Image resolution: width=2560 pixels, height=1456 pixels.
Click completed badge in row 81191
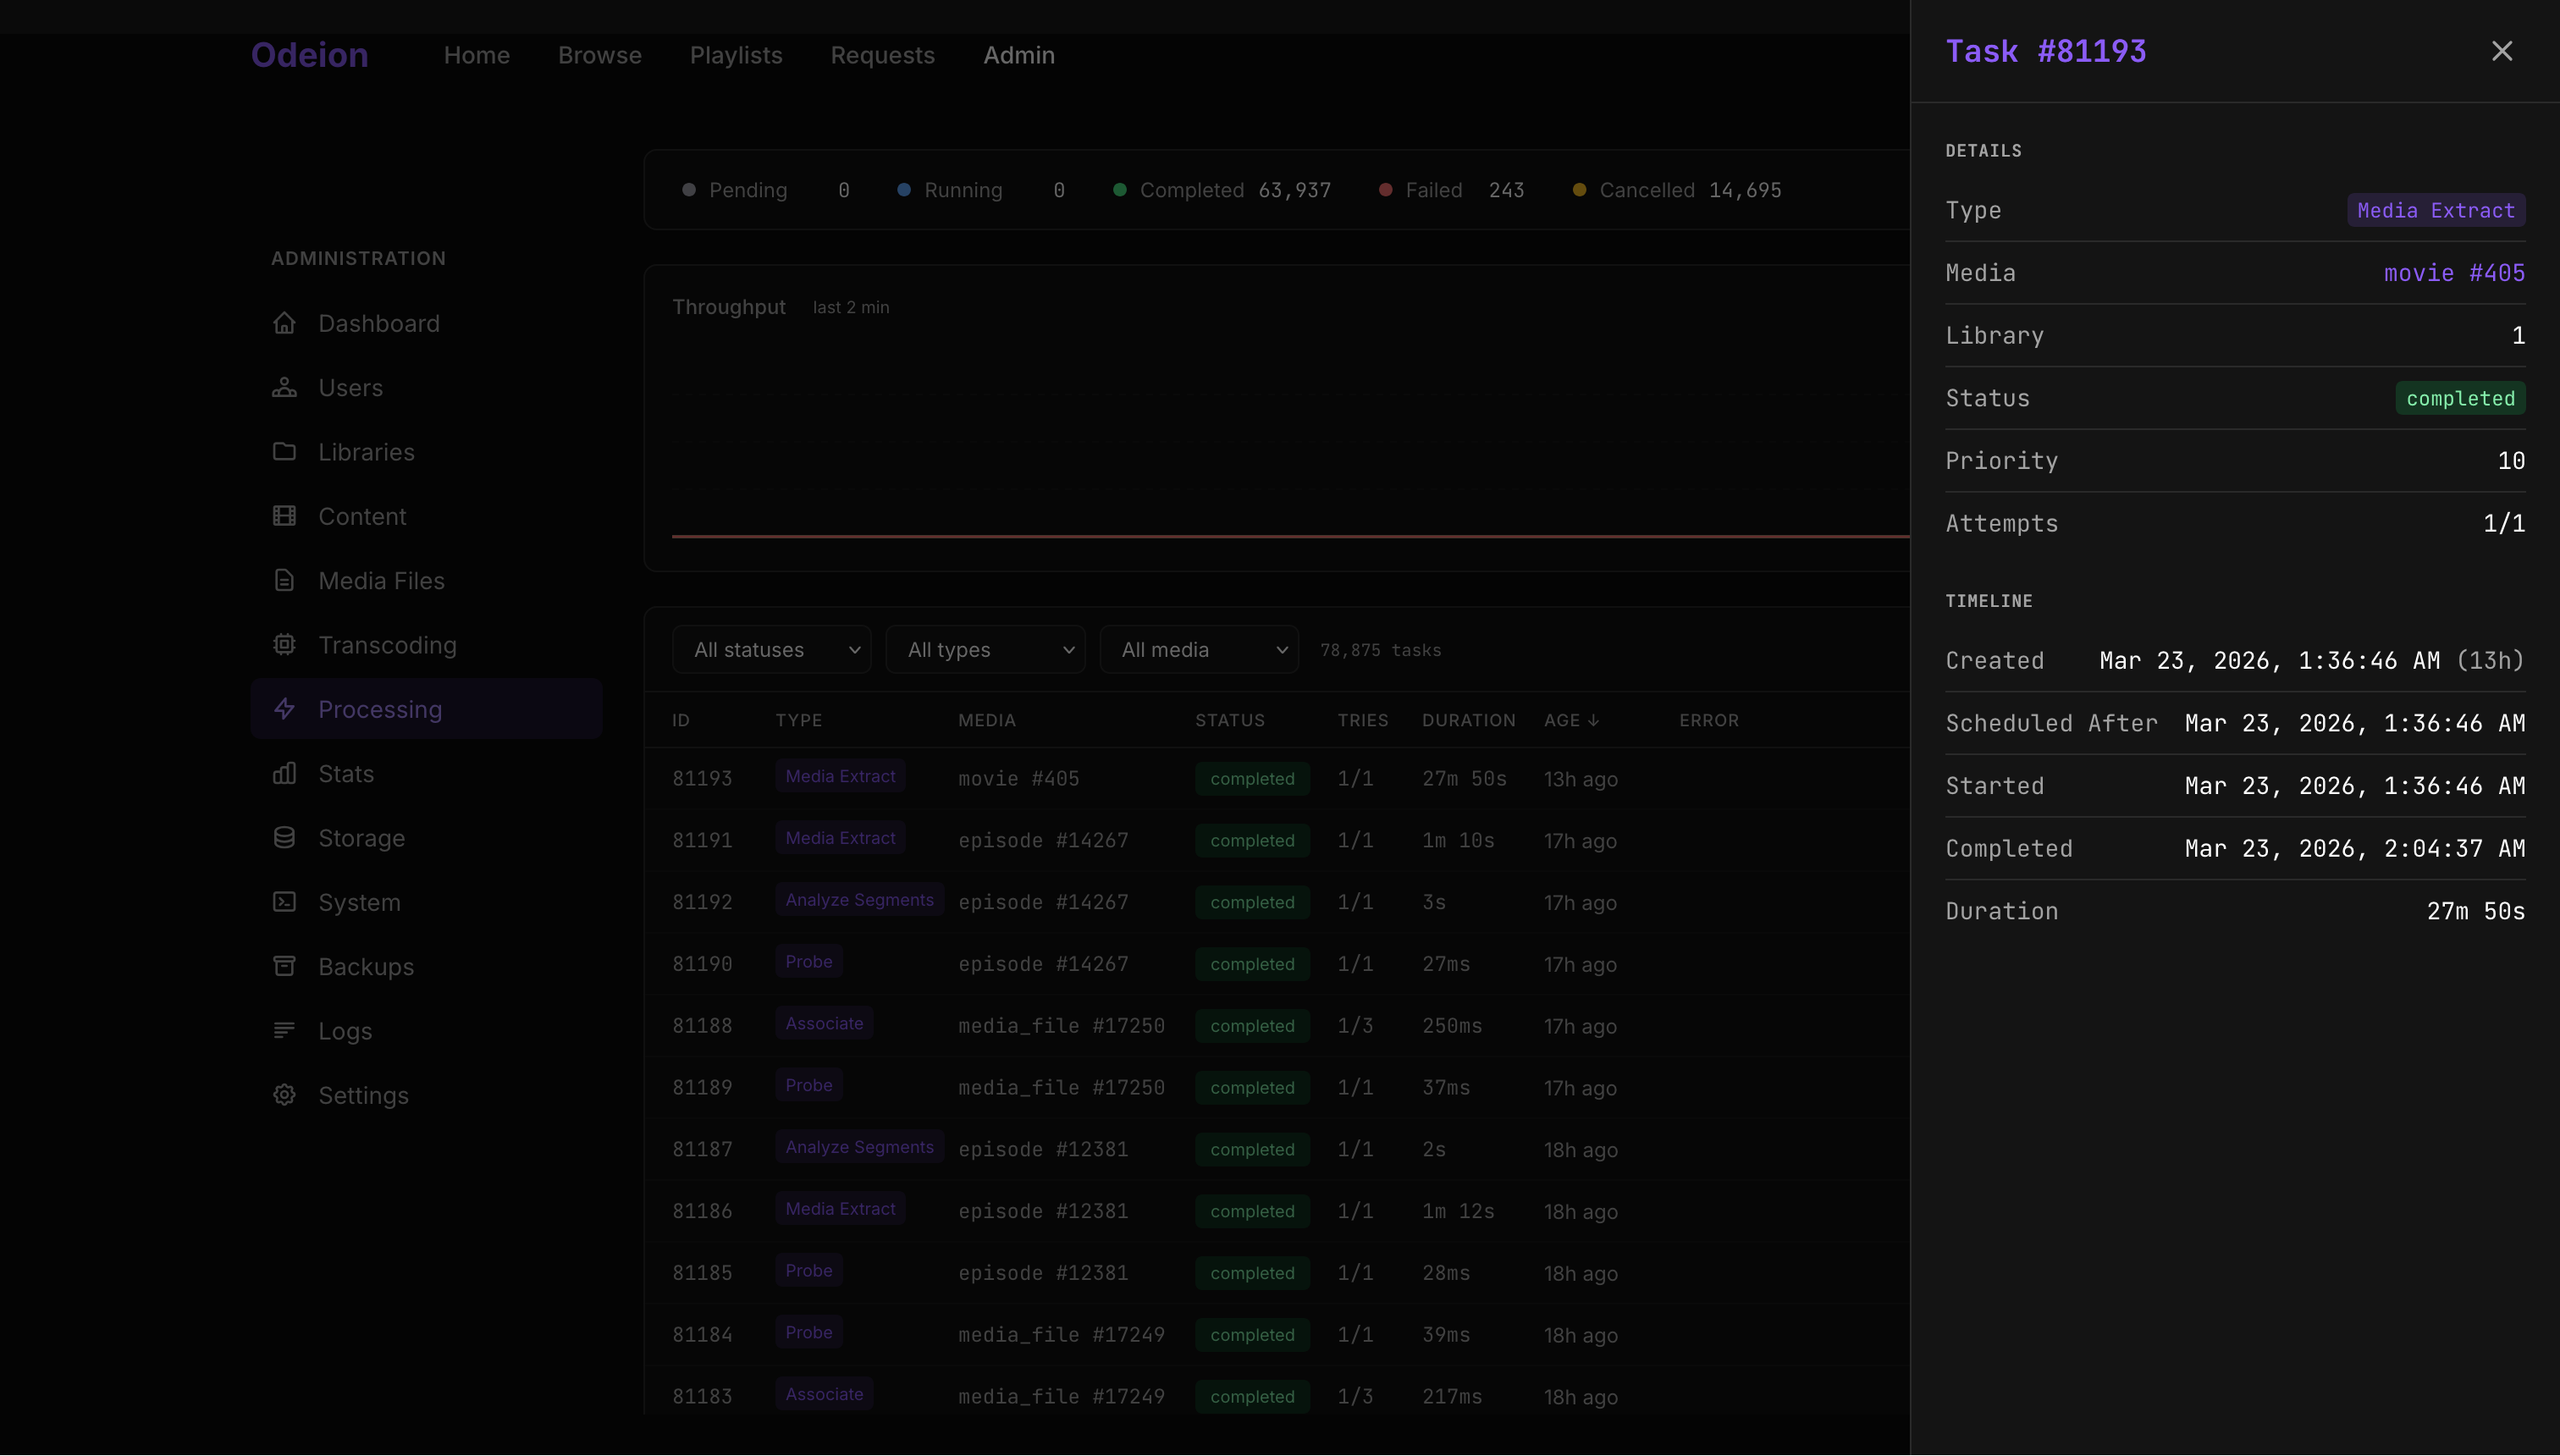point(1252,841)
